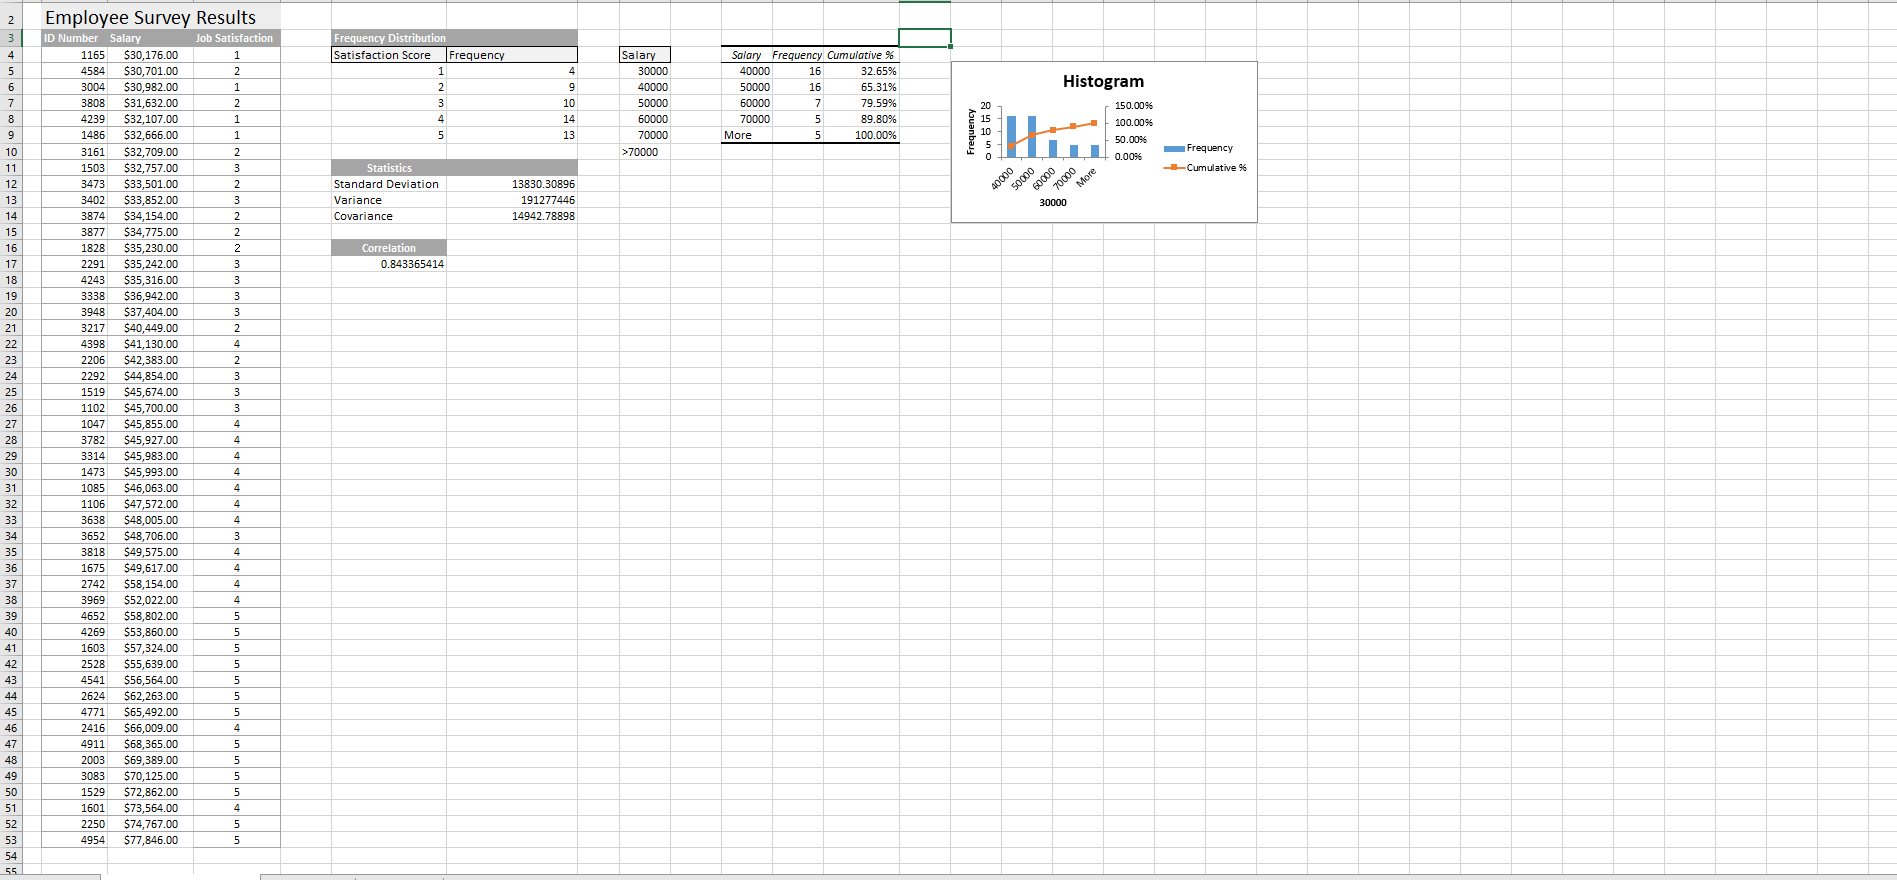Select the "More" cell in histogram table

[x=747, y=135]
